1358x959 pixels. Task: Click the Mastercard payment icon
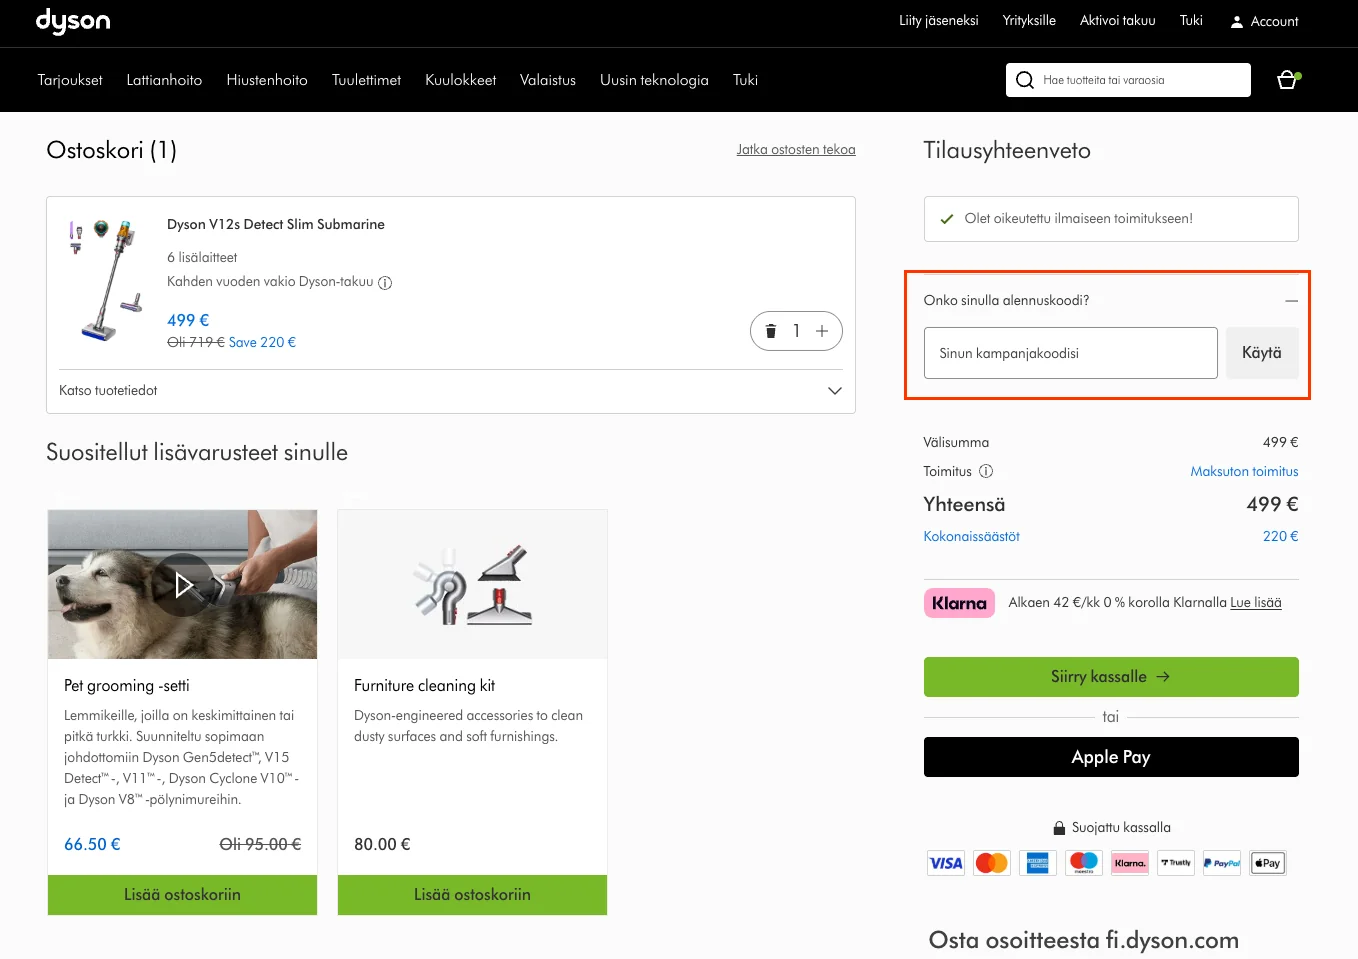(992, 863)
